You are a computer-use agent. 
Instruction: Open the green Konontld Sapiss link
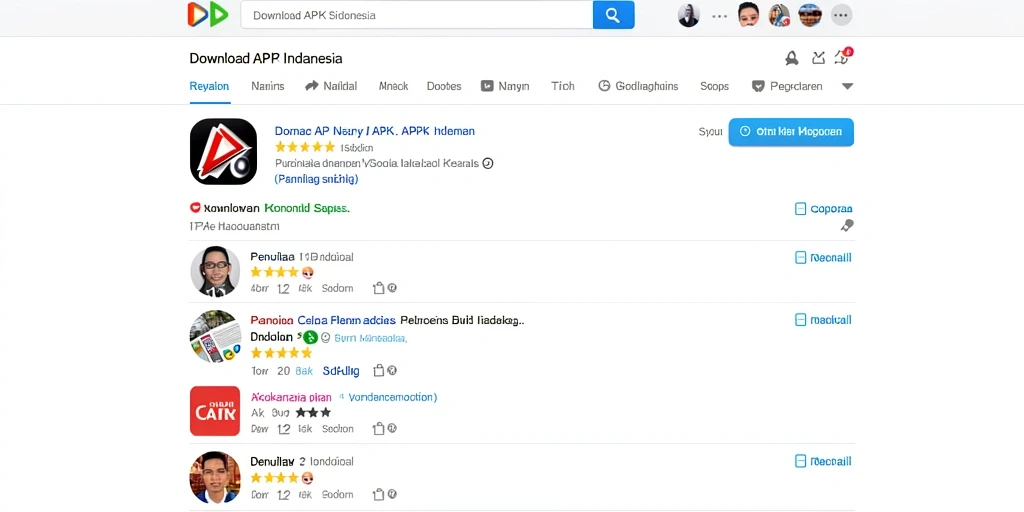(307, 208)
